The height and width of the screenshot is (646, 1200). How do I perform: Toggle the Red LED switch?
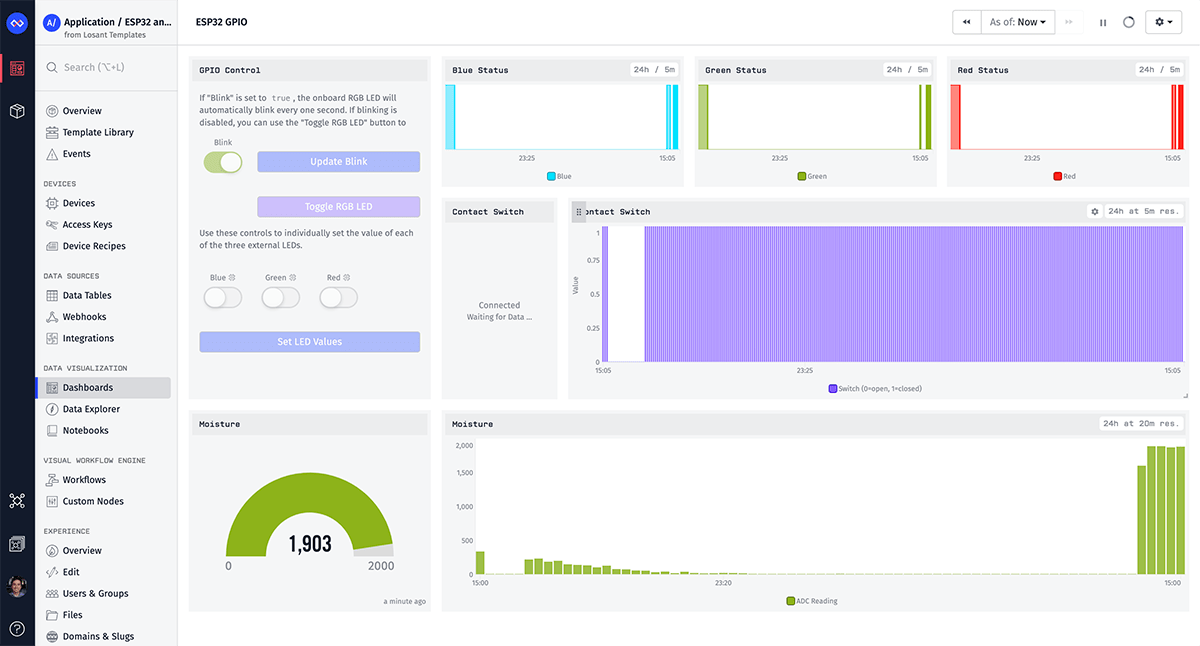[339, 297]
